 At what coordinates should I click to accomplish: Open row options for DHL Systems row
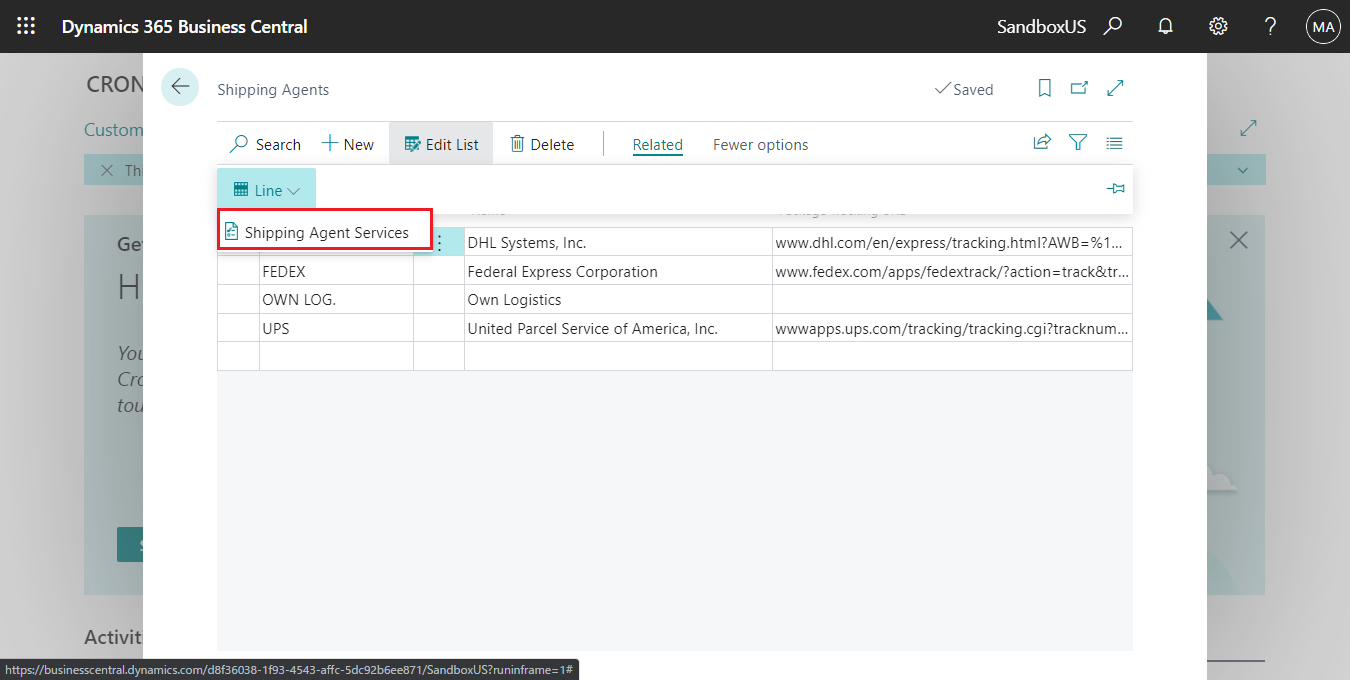tap(438, 243)
